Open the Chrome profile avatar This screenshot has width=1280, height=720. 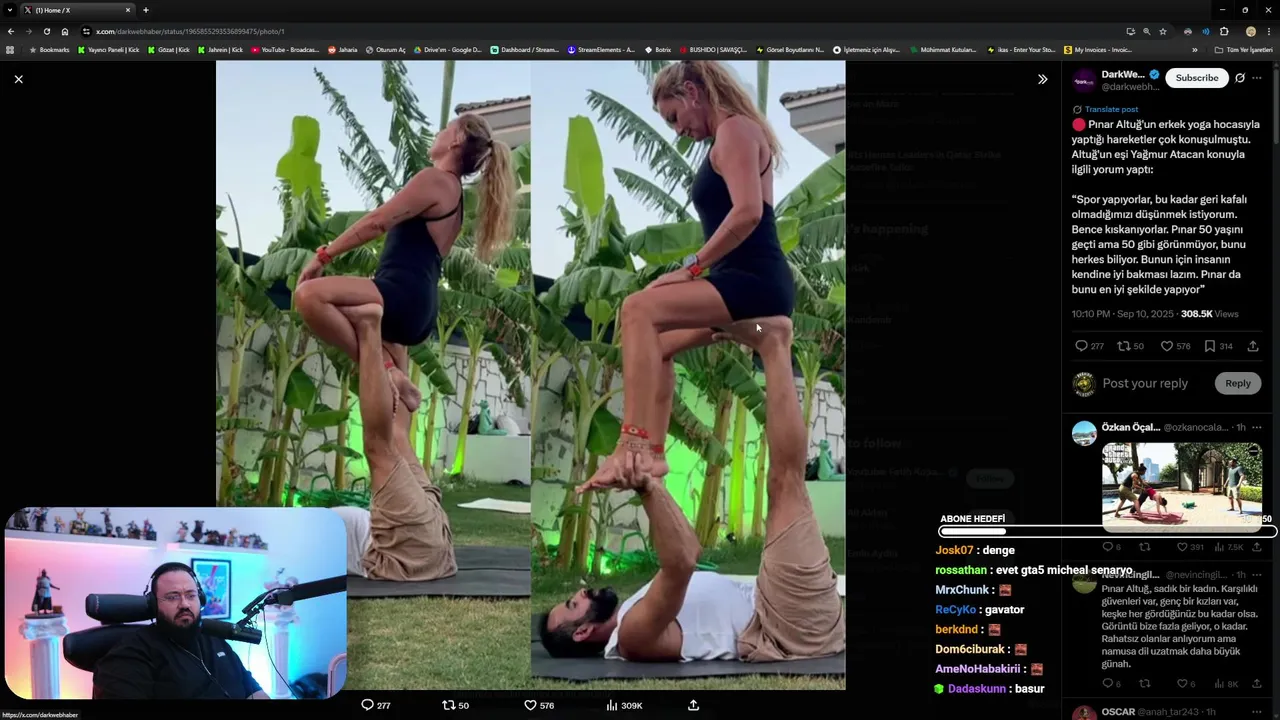(x=1250, y=31)
